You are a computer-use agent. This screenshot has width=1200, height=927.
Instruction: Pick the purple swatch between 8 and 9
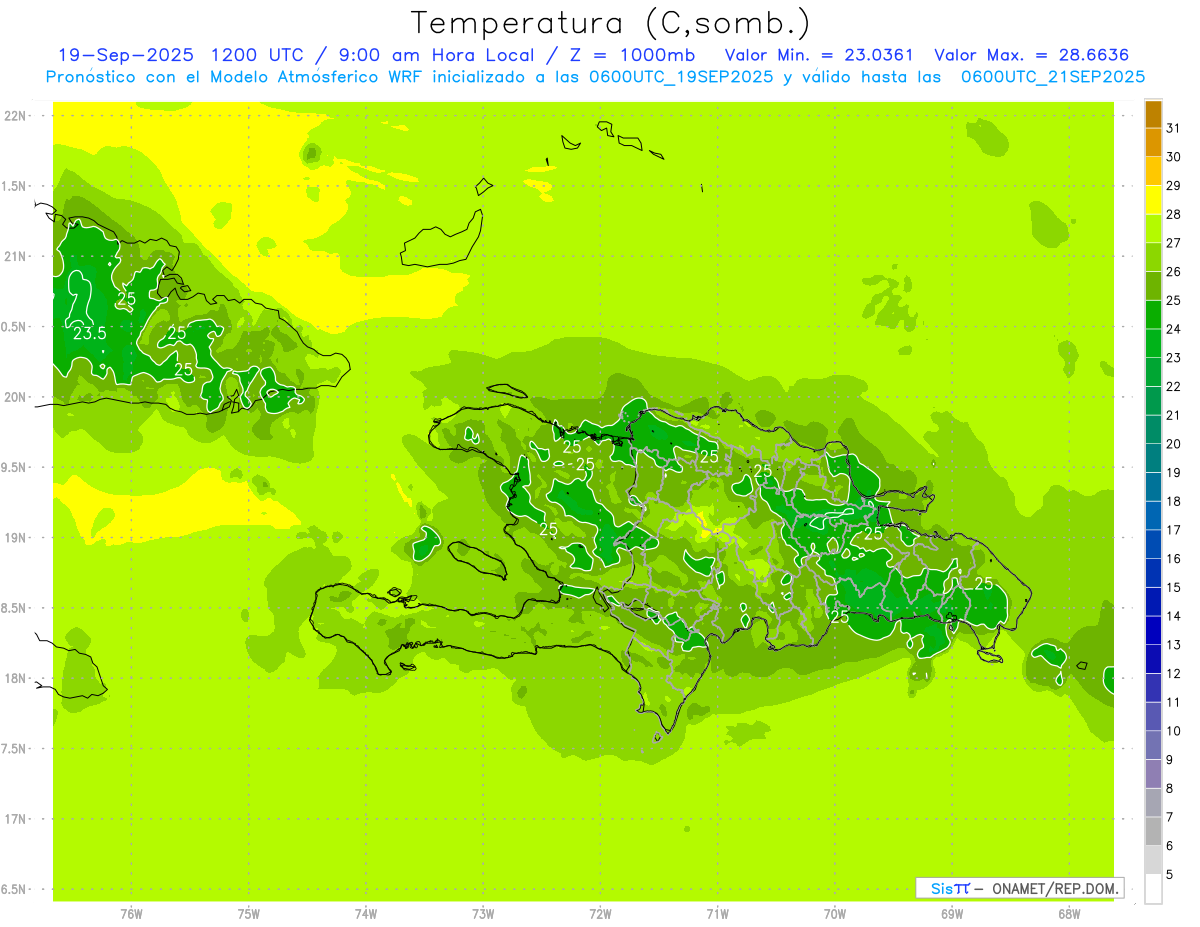[1153, 774]
